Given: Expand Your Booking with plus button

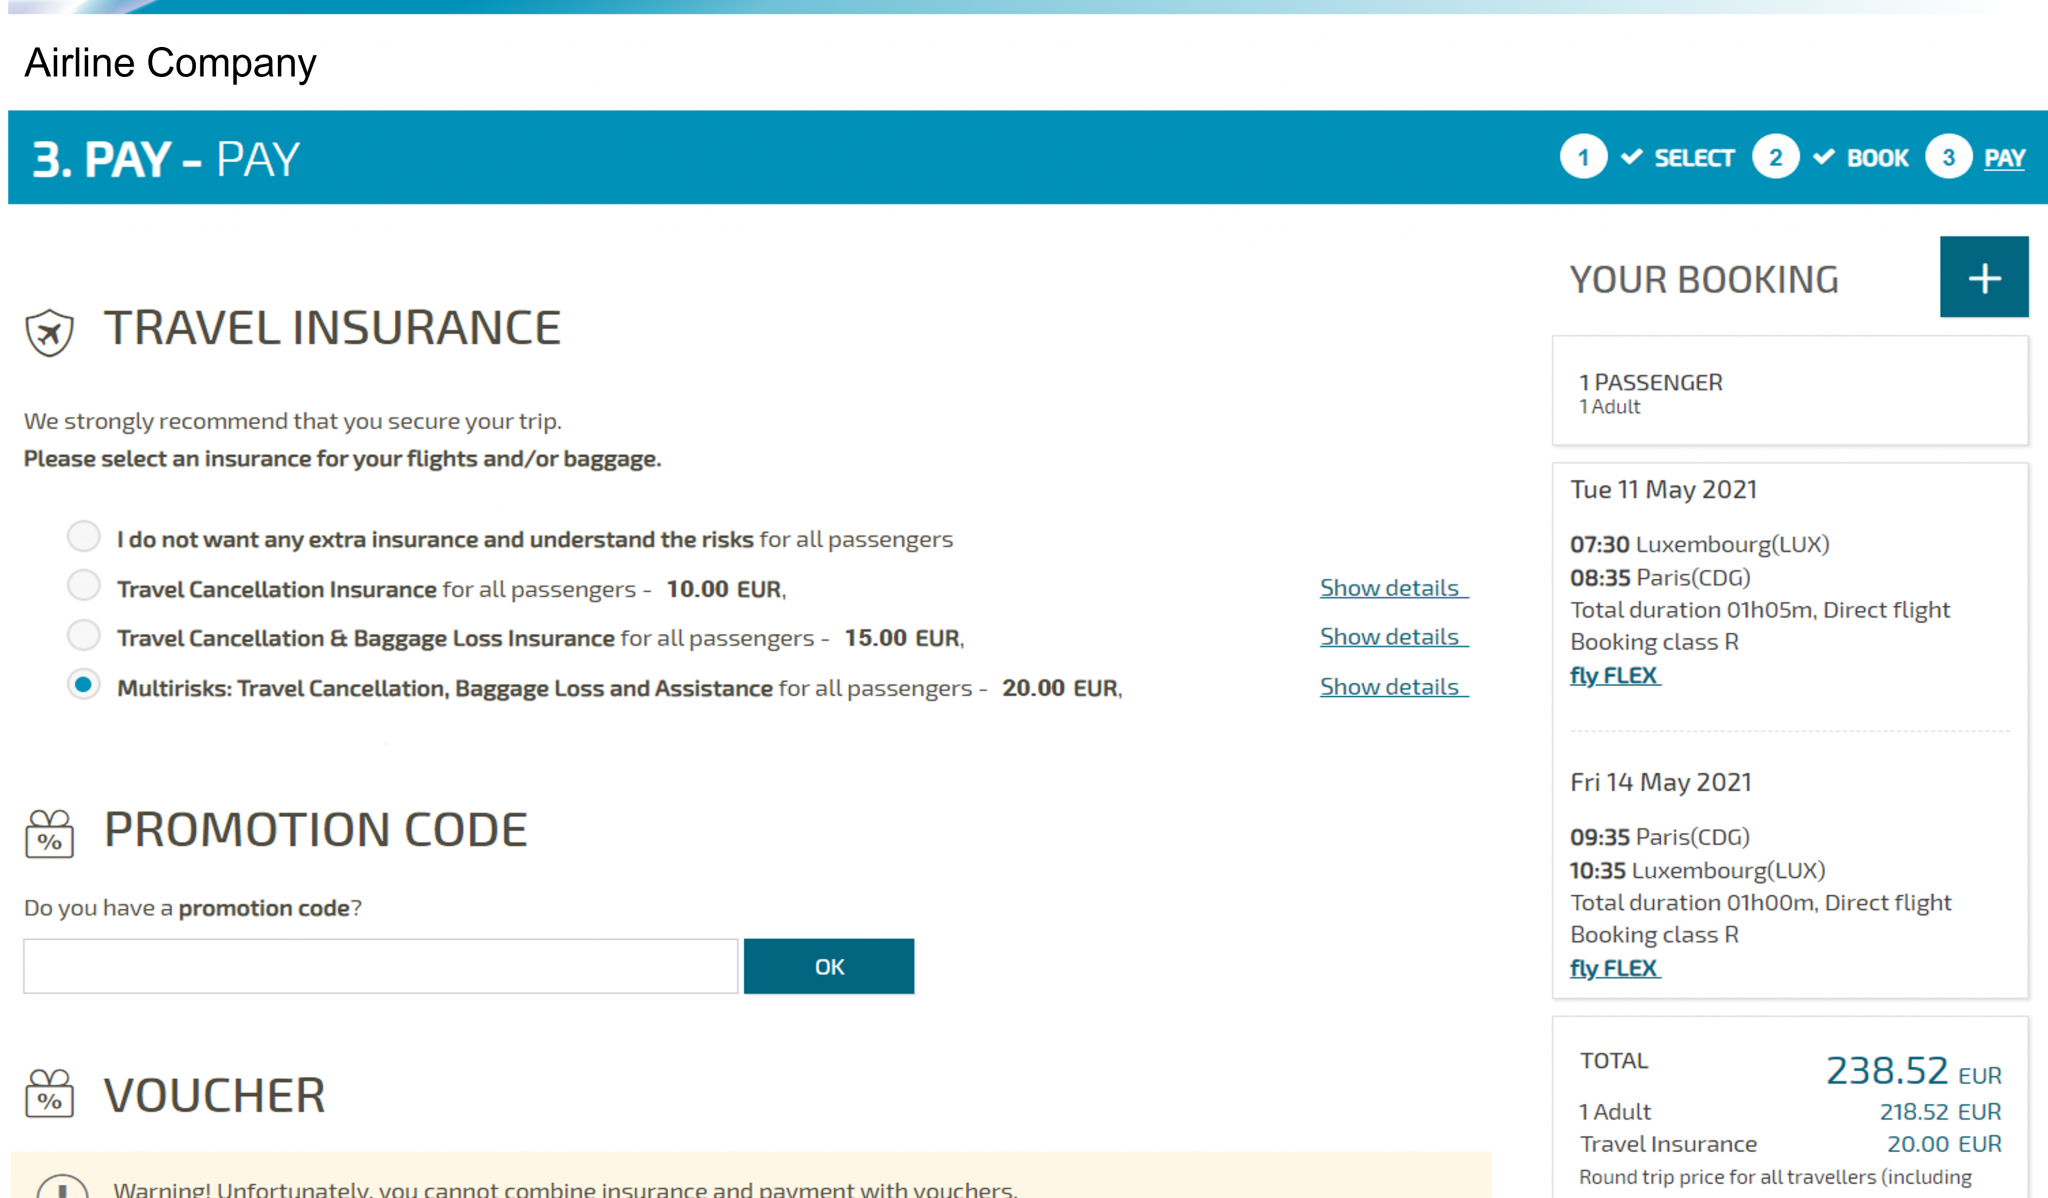Looking at the screenshot, I should tap(1983, 277).
